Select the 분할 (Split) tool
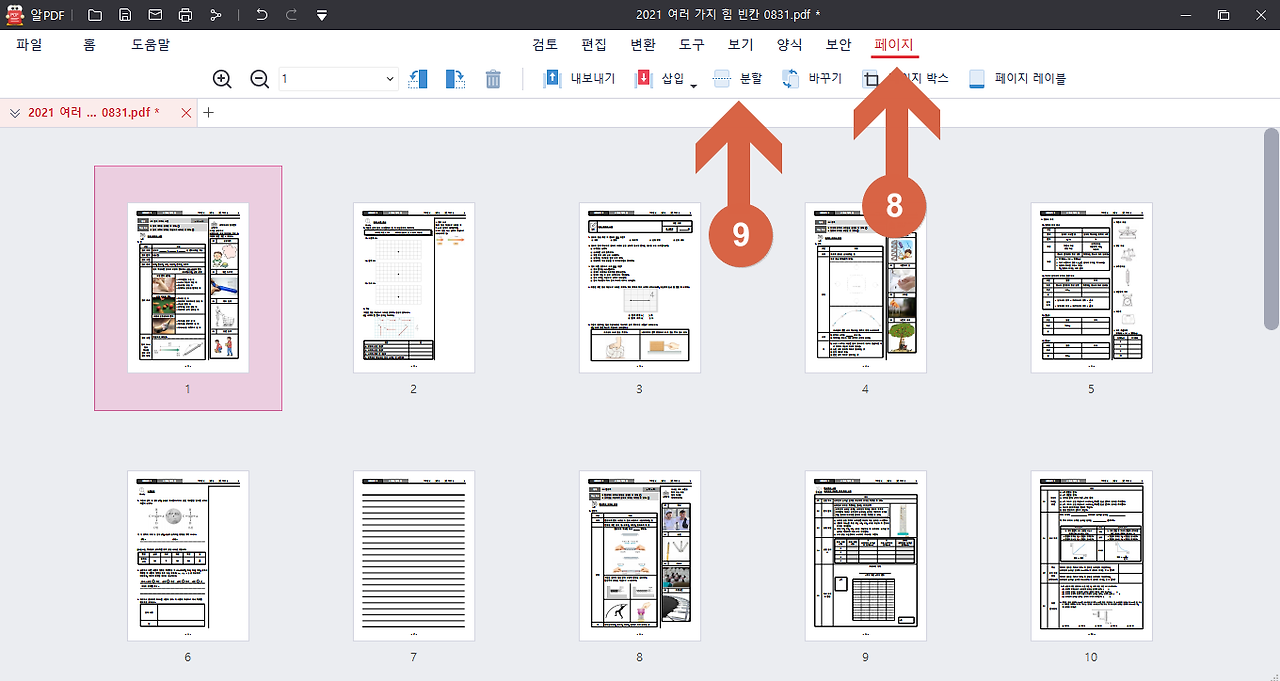This screenshot has width=1280, height=681. 738,78
